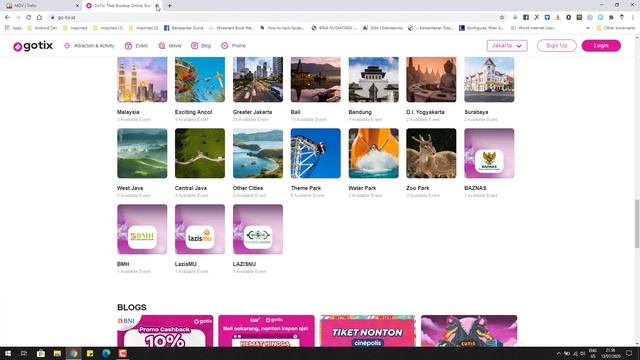Click the page vertical scrollbar thumb

click(x=637, y=224)
